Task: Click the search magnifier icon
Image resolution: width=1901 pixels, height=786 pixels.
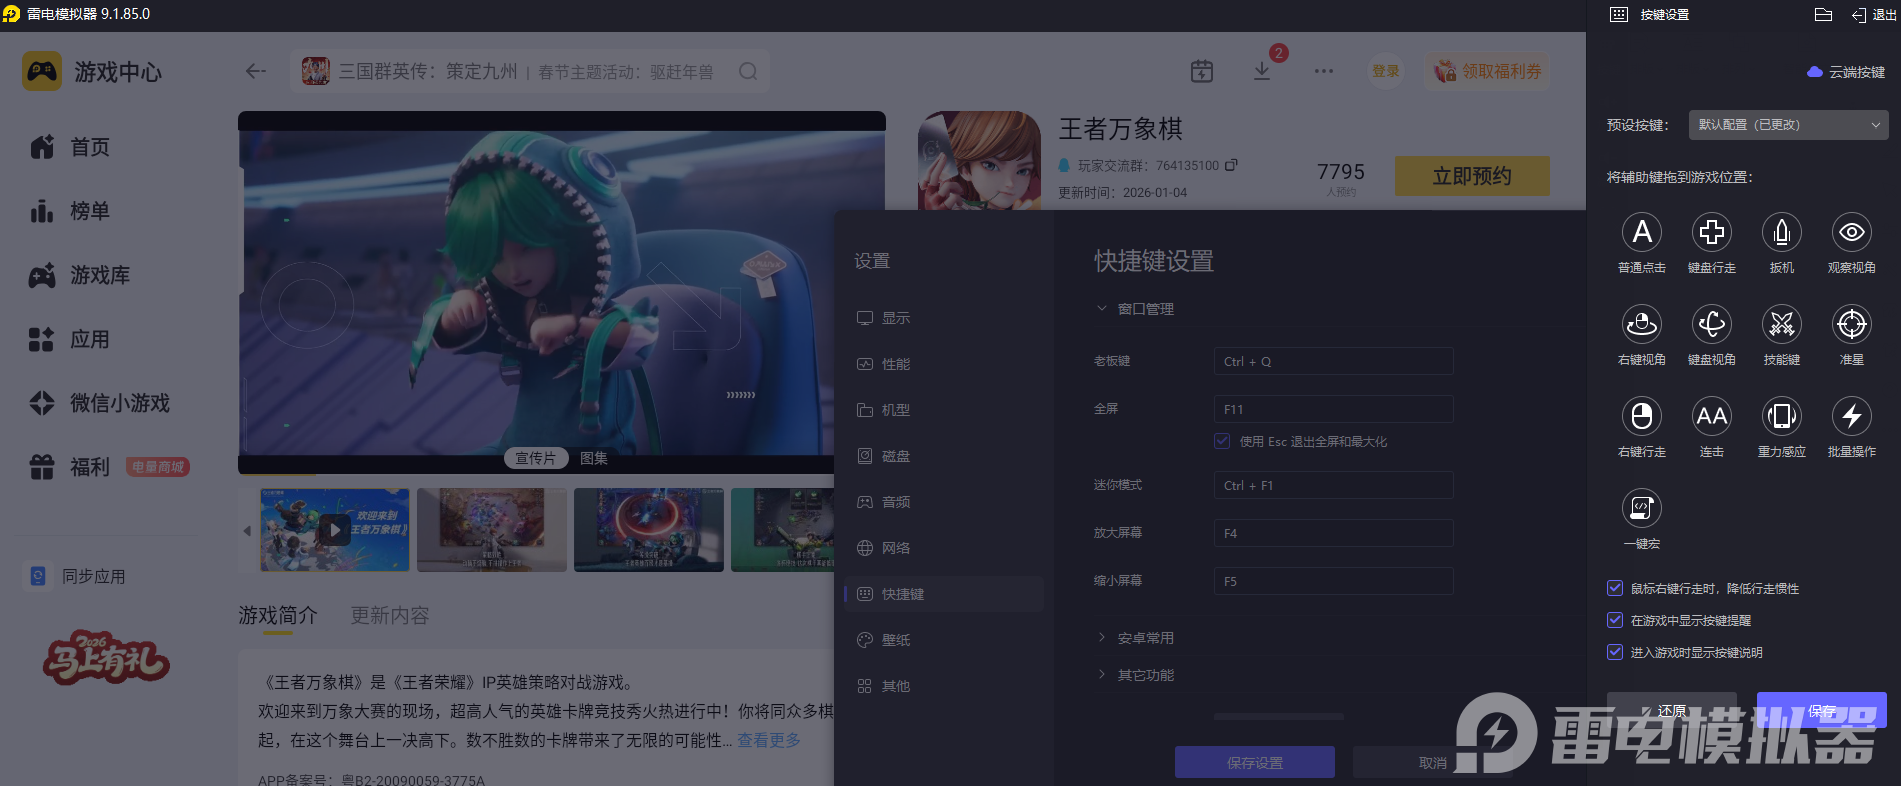Action: pos(748,71)
